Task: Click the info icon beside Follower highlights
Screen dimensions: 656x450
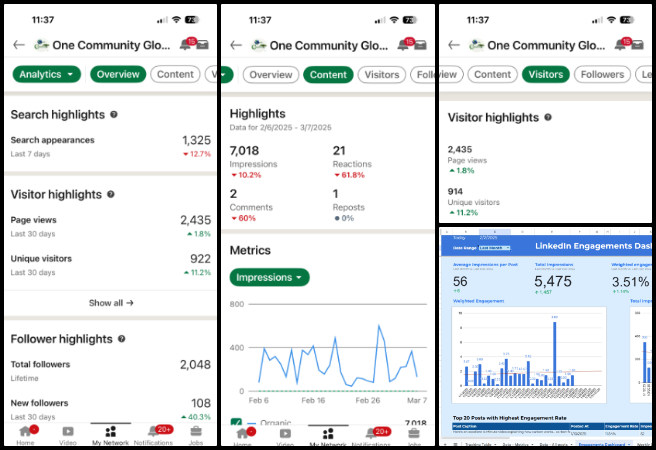Action: click(x=121, y=339)
